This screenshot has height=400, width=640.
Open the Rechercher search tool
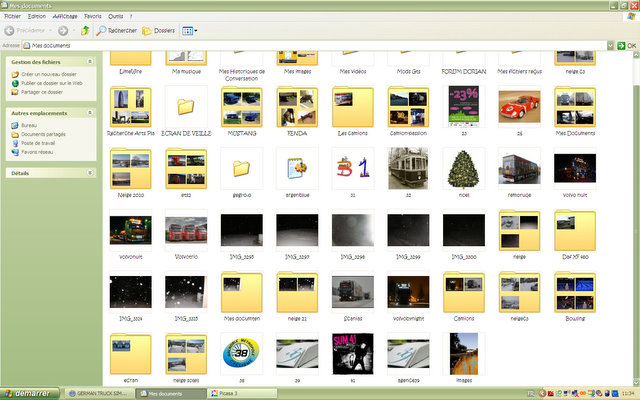[x=116, y=31]
